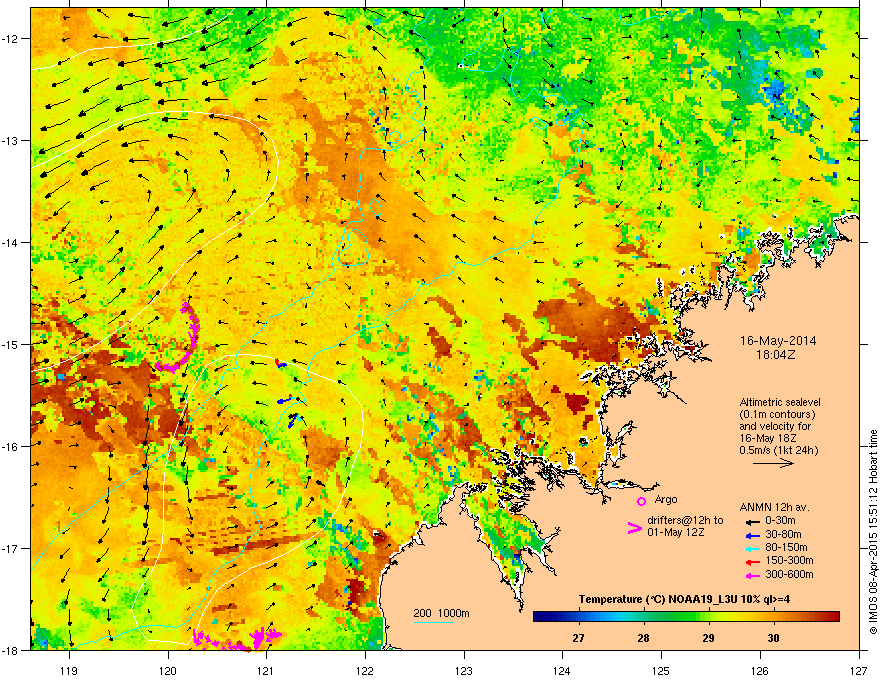Click the '16-May-2014' date label
The width and height of the screenshot is (880, 680).
[x=778, y=341]
